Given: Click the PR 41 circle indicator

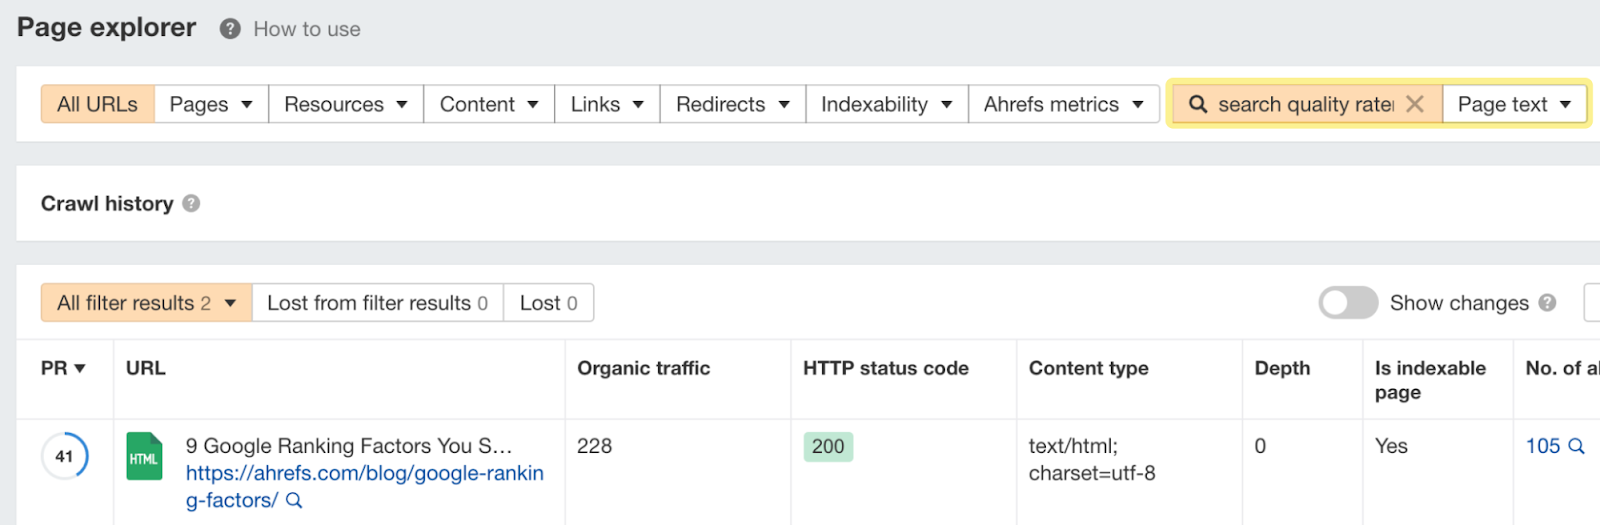Looking at the screenshot, I should 65,456.
